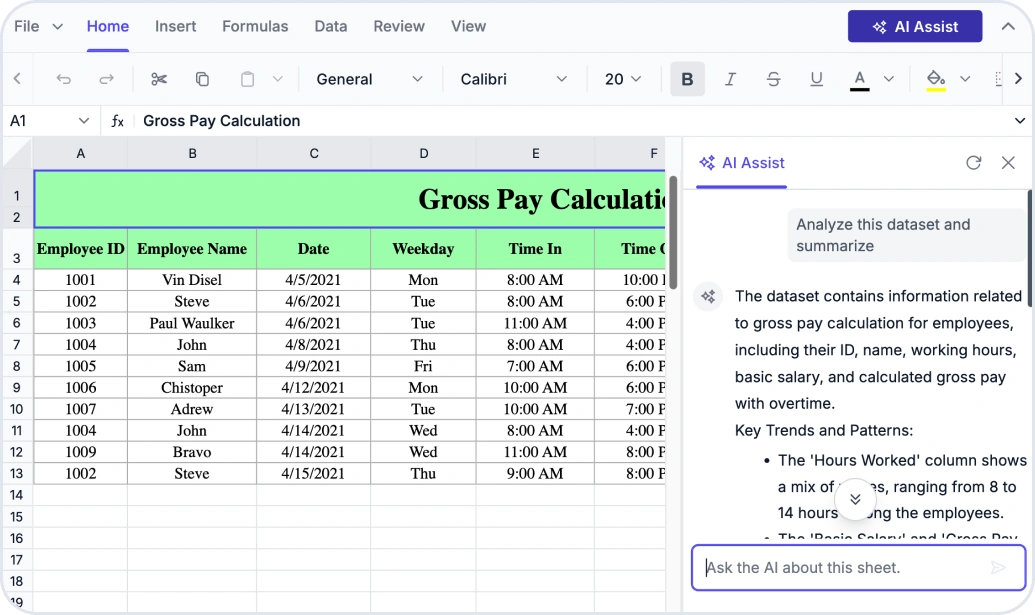Image resolution: width=1035 pixels, height=615 pixels.
Task: Click the AI sparkle avatar beside response
Action: (708, 296)
